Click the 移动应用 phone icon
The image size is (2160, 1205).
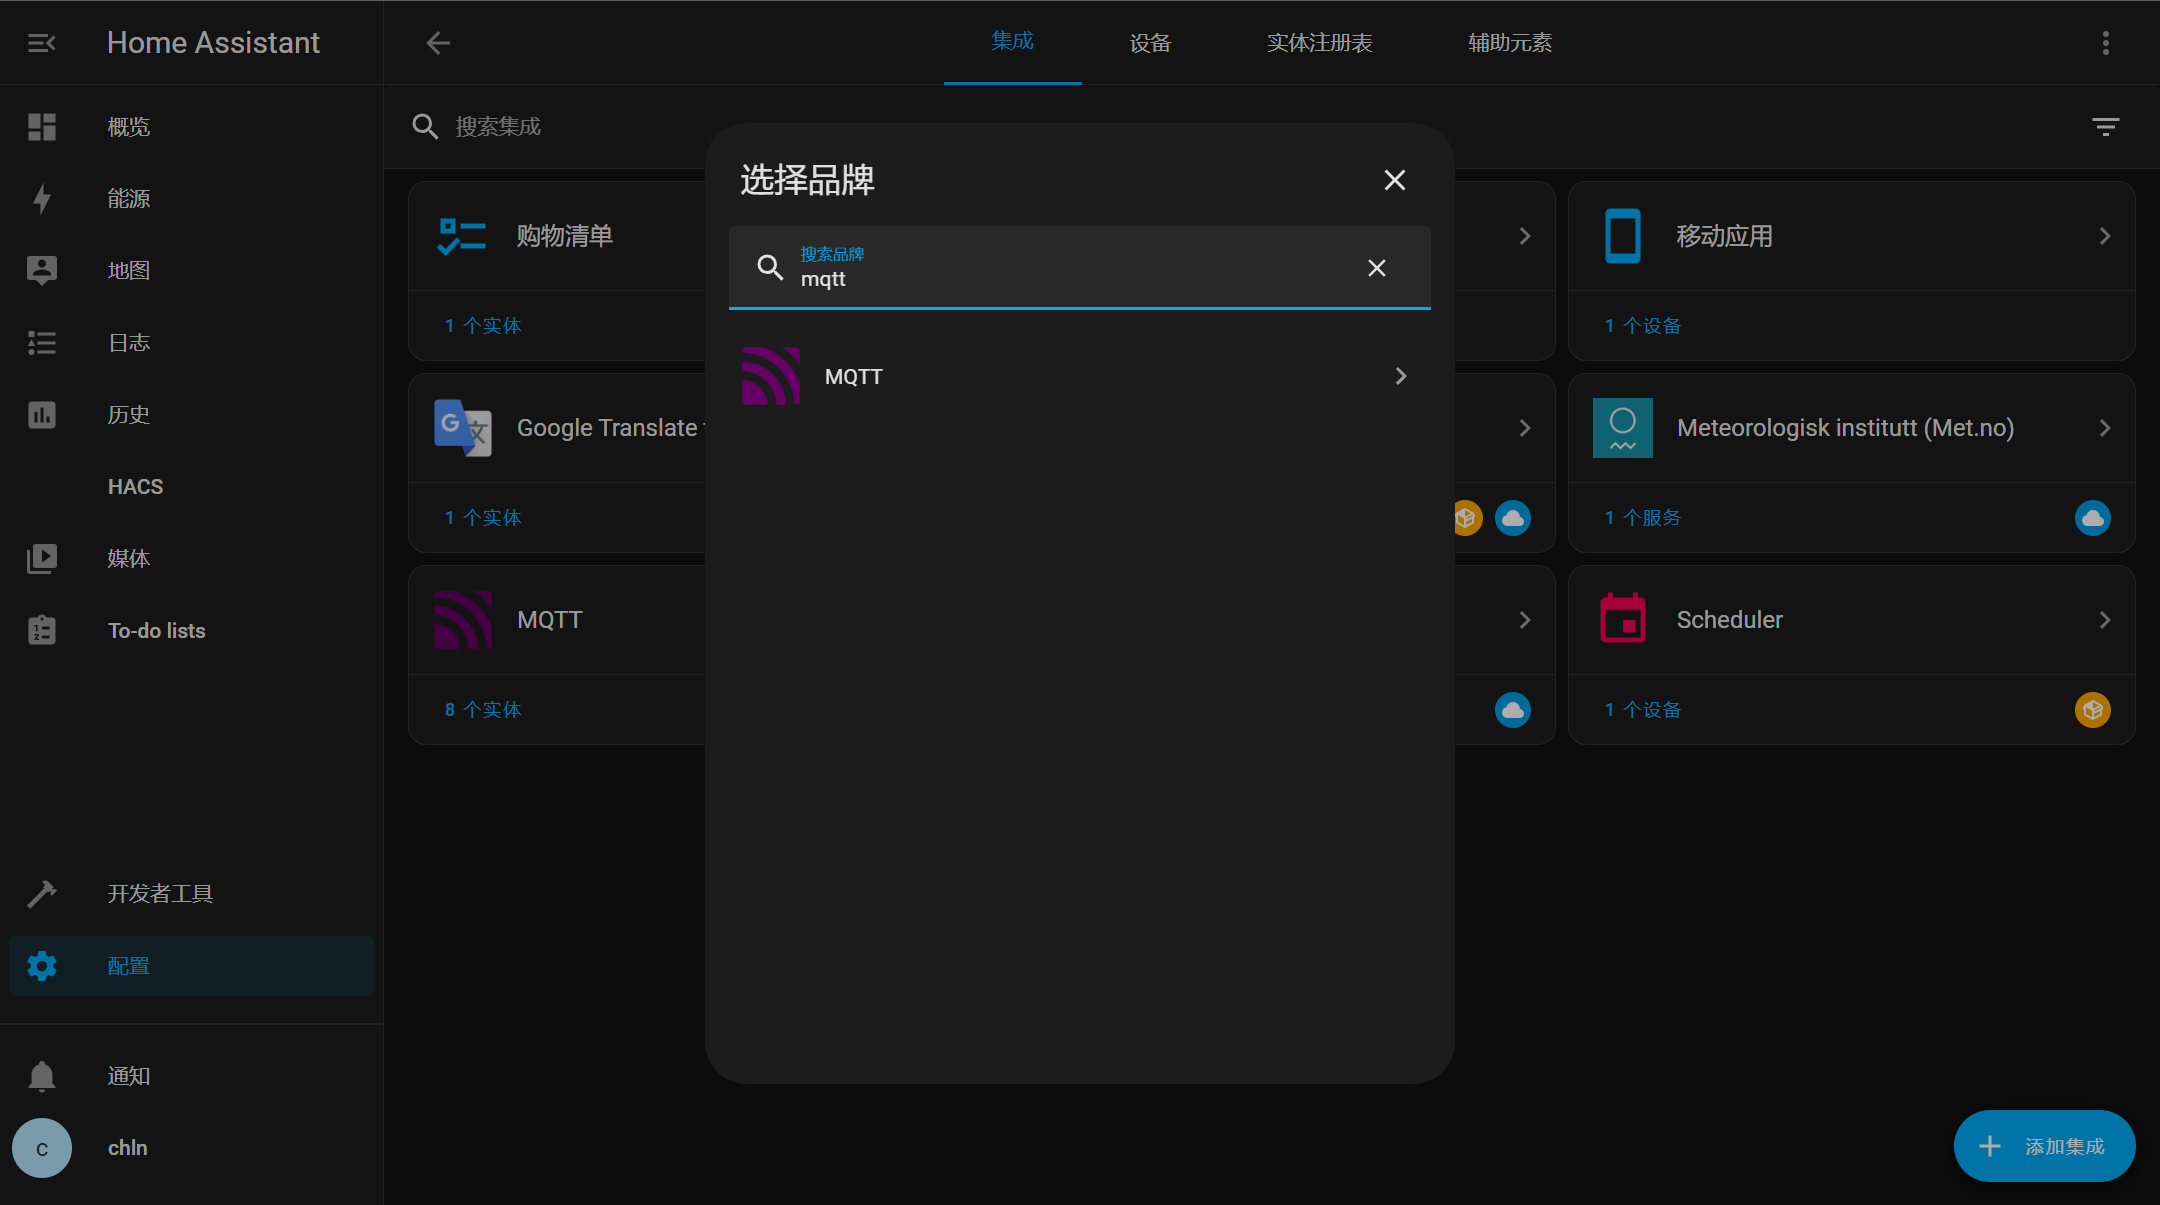coord(1623,236)
